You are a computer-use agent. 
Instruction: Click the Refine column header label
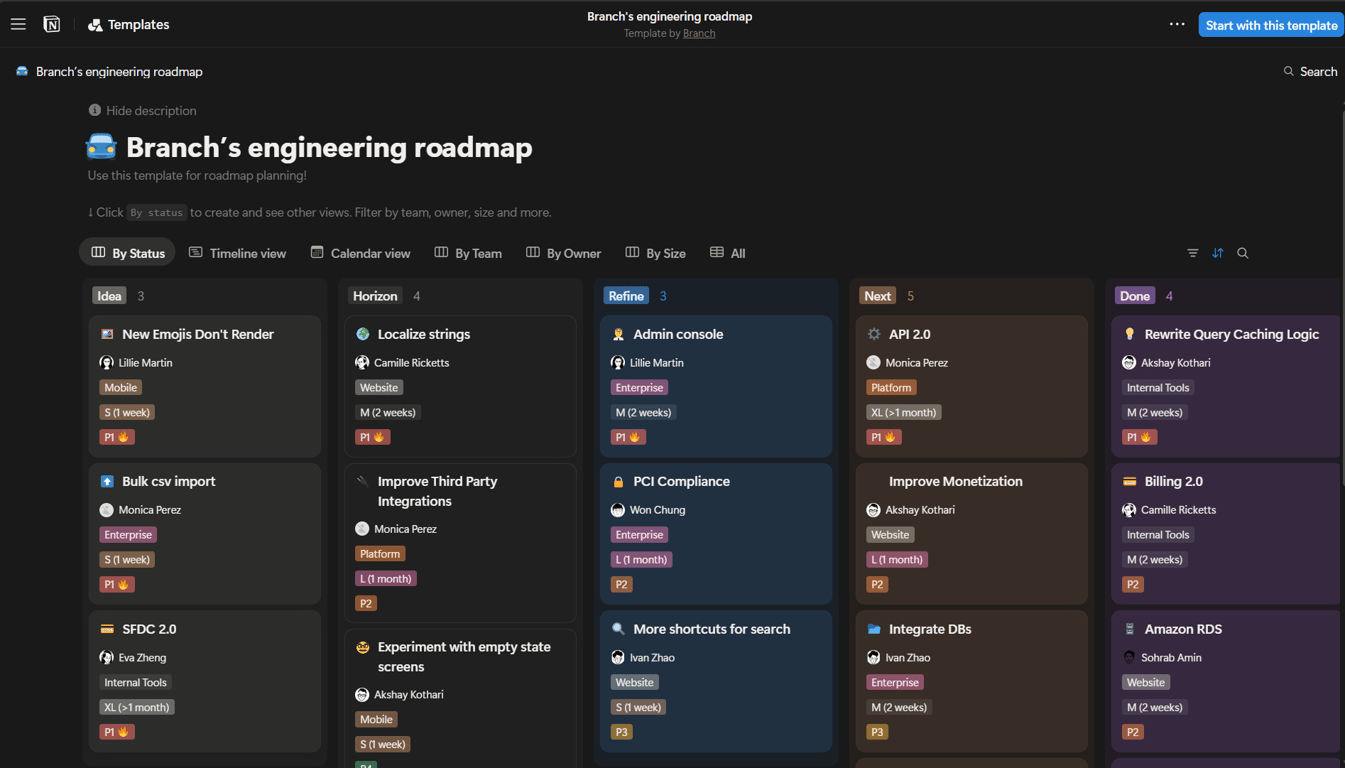(x=626, y=296)
